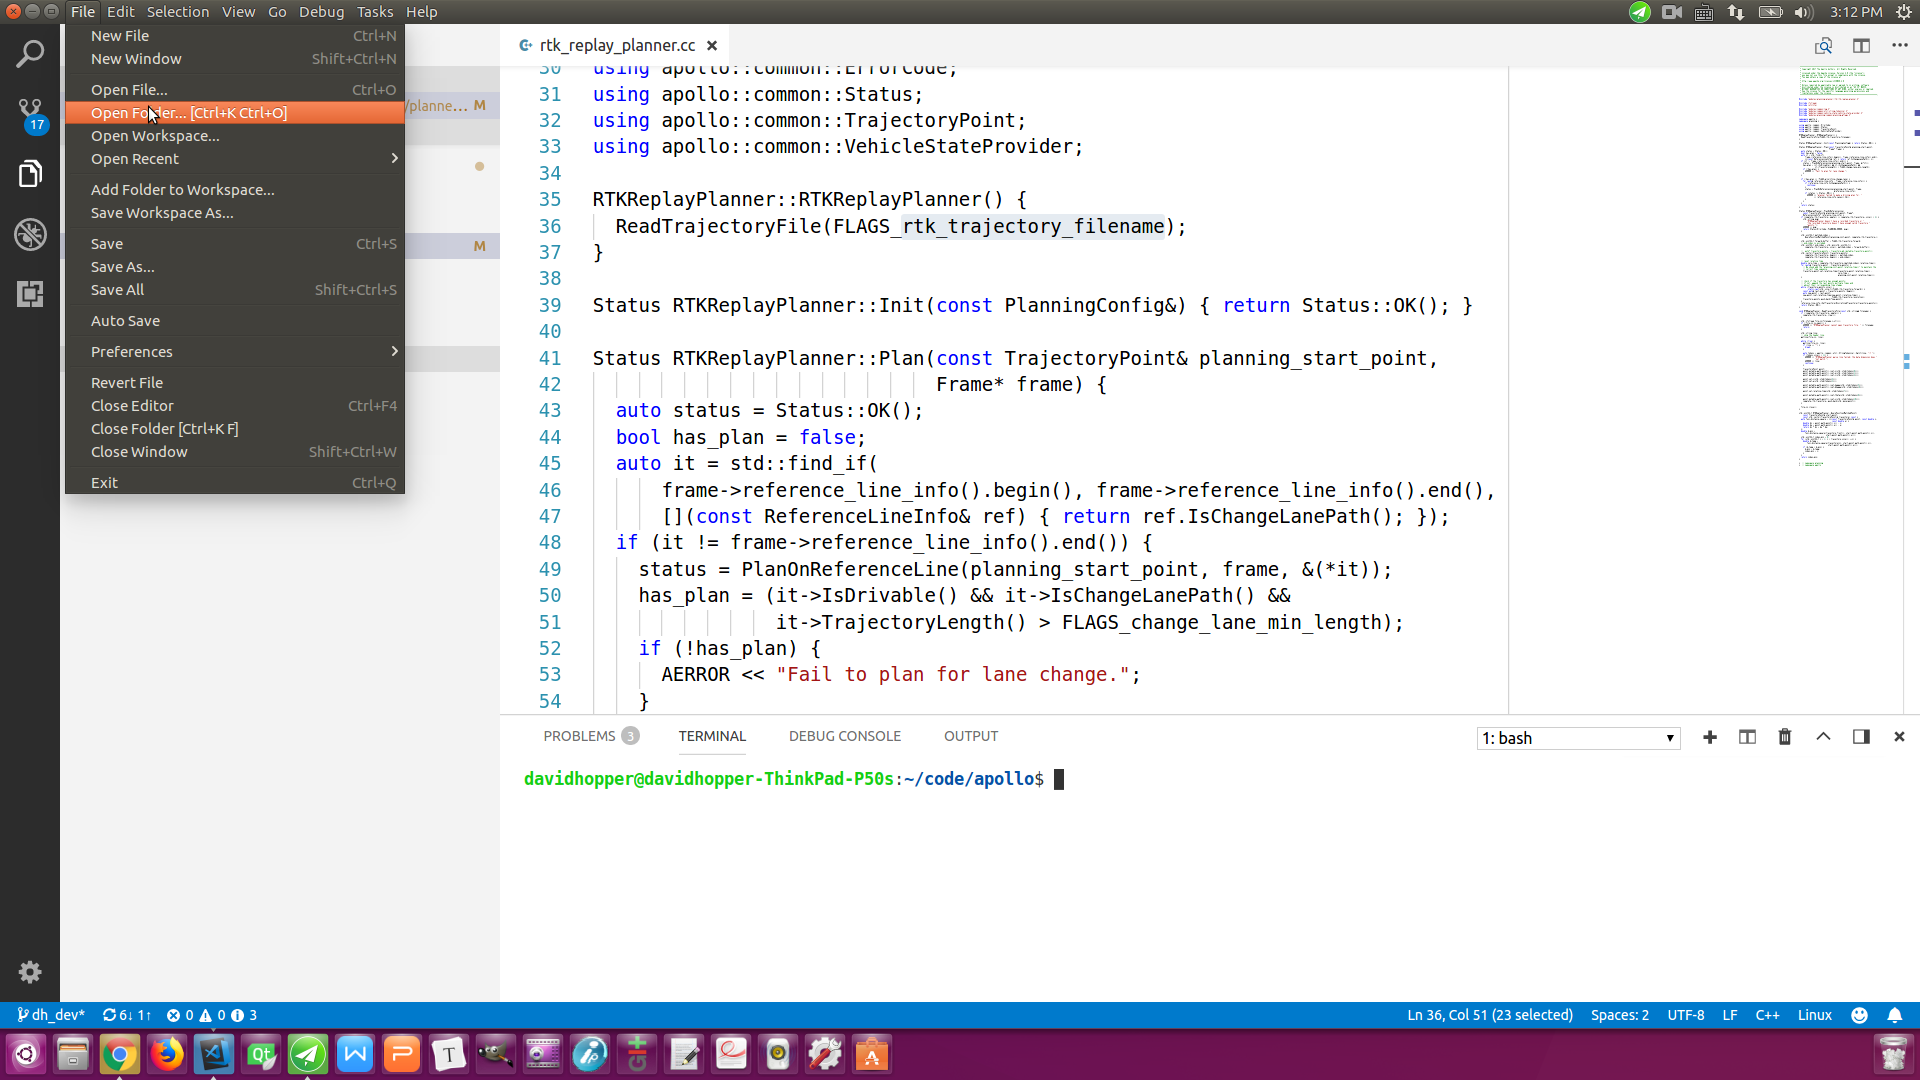Maximize the panel with up chevron

click(1823, 737)
